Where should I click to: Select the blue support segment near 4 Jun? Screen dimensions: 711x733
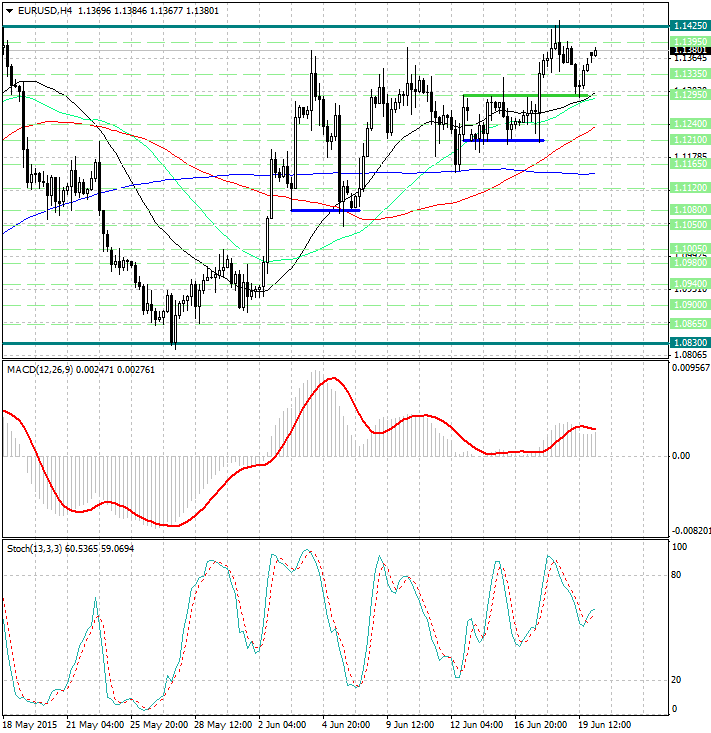tap(322, 210)
